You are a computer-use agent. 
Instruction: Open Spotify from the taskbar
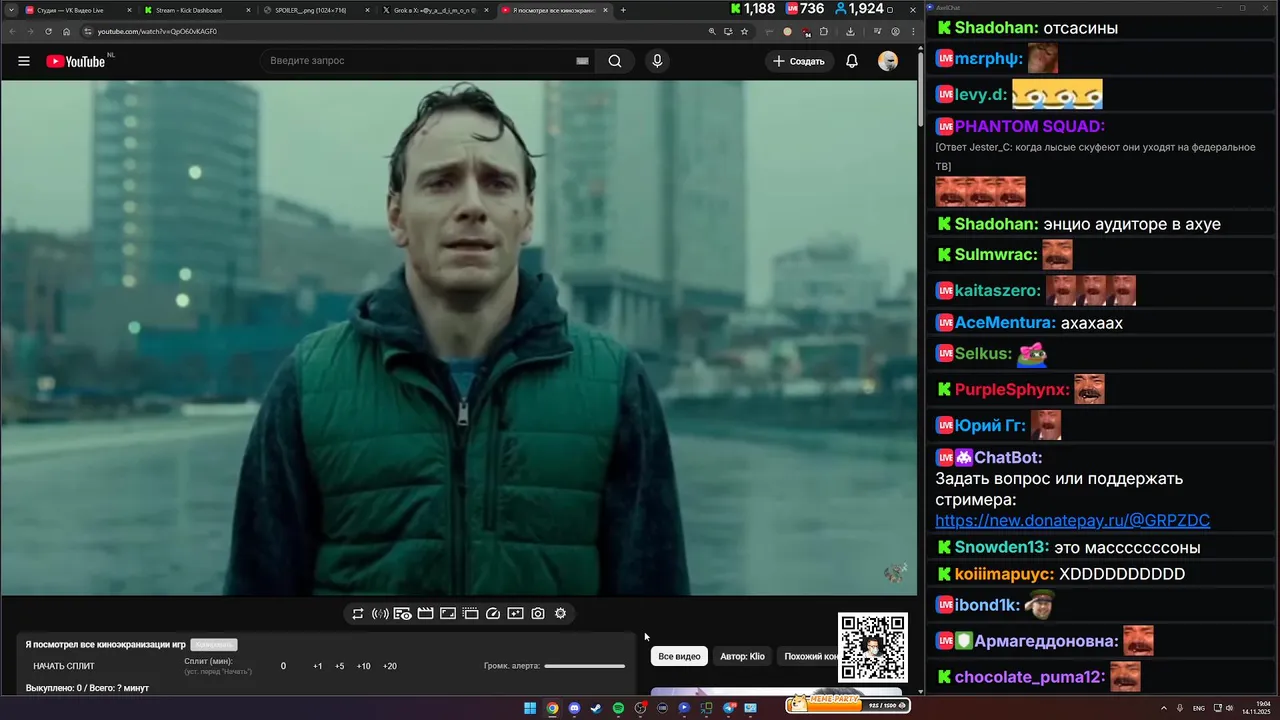click(618, 708)
